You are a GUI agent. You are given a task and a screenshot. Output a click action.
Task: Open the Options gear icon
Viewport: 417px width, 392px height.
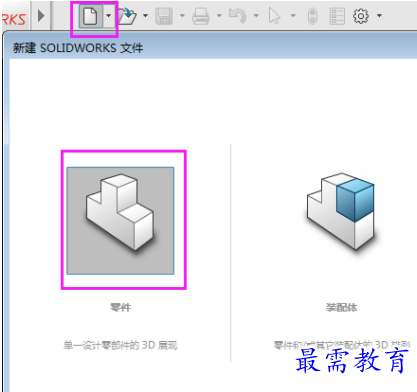pyautogui.click(x=361, y=16)
